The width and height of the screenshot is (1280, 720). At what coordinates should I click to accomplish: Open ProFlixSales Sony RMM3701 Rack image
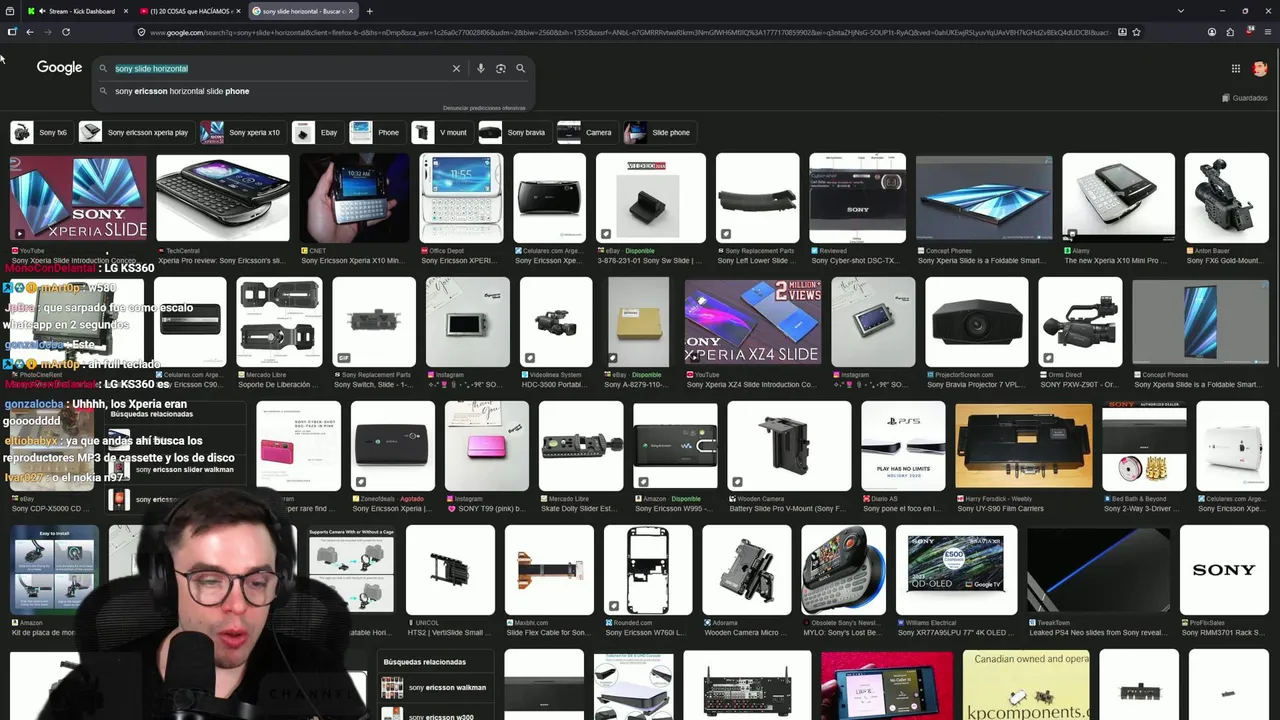pos(1224,570)
